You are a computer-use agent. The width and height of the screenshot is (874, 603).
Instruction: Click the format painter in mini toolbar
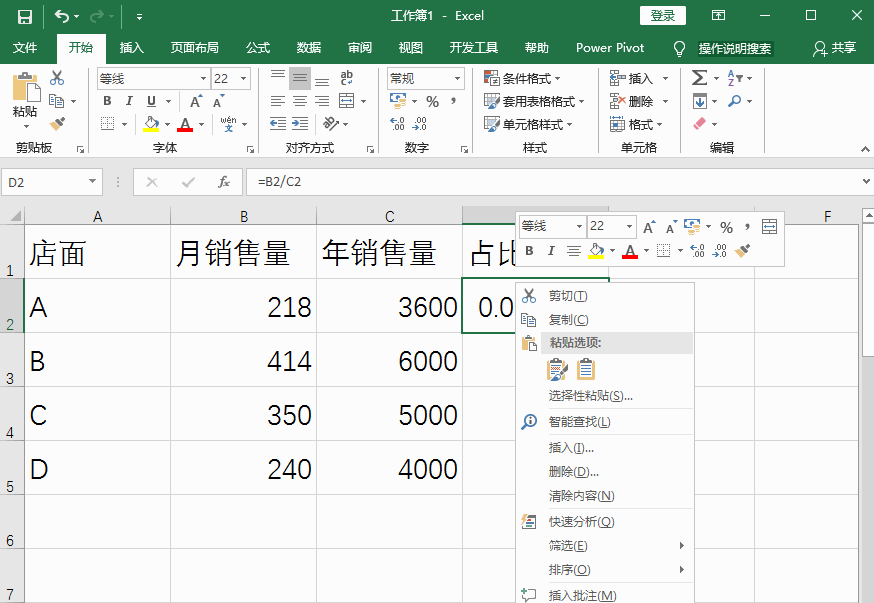(x=742, y=251)
